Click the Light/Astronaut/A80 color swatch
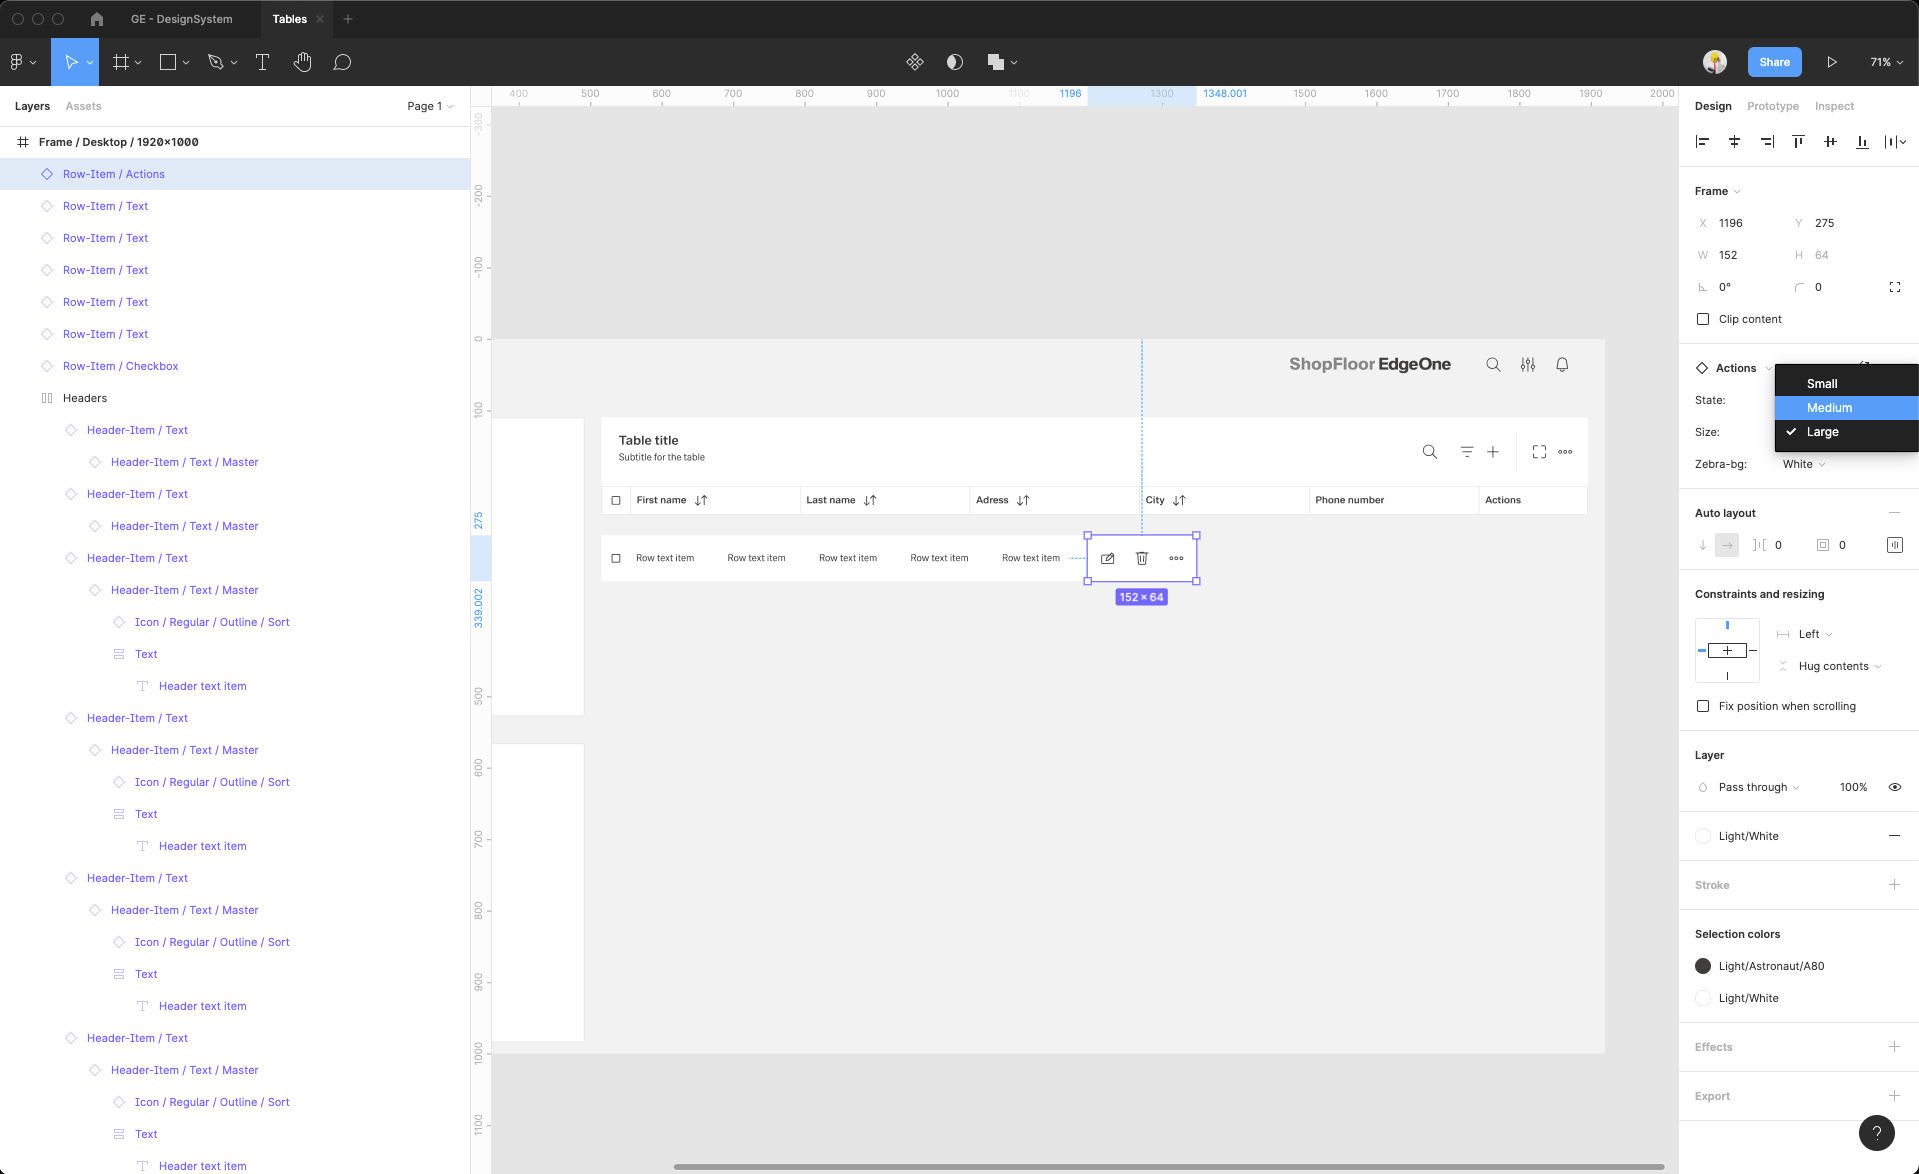Viewport: 1919px width, 1174px height. 1703,966
